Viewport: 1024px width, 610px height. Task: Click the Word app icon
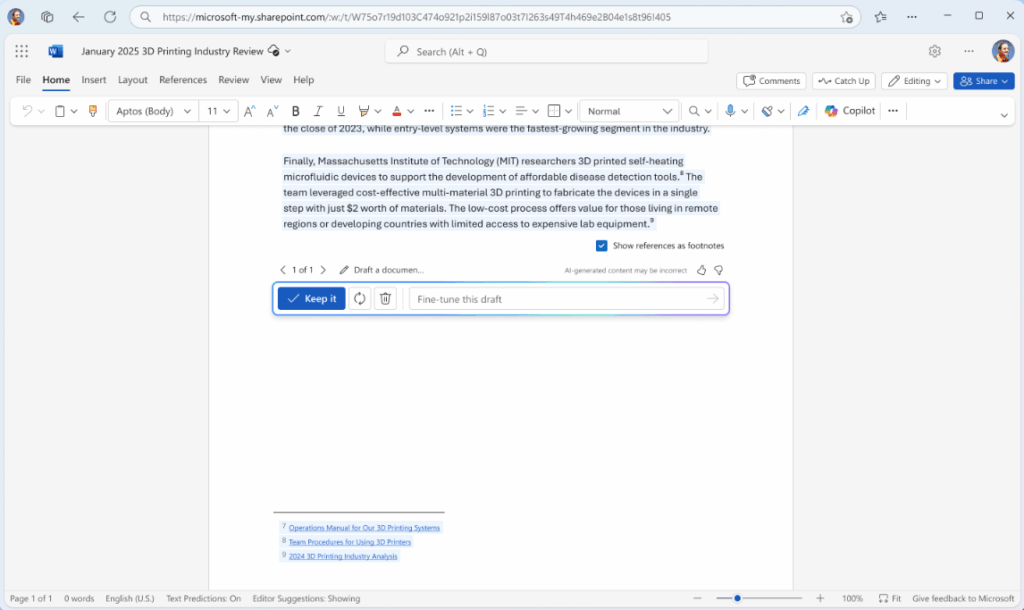pyautogui.click(x=56, y=51)
